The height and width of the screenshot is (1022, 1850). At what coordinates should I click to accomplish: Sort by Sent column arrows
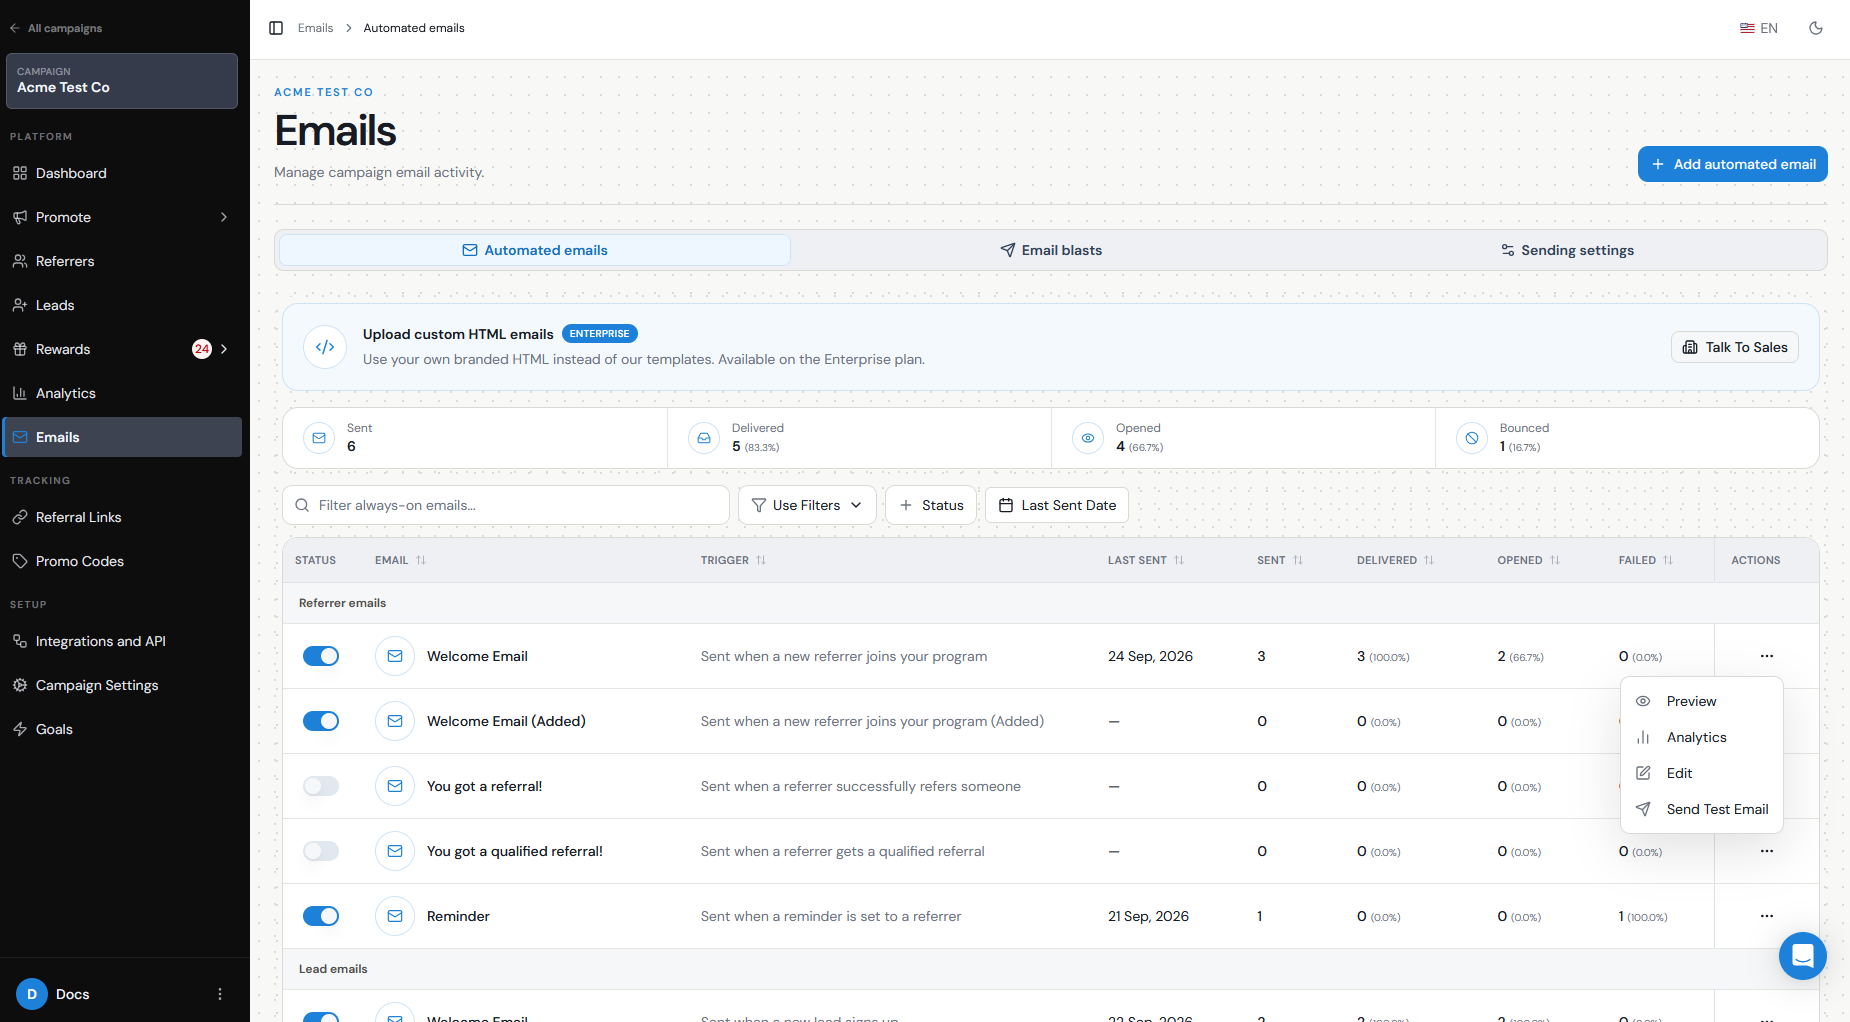point(1298,560)
